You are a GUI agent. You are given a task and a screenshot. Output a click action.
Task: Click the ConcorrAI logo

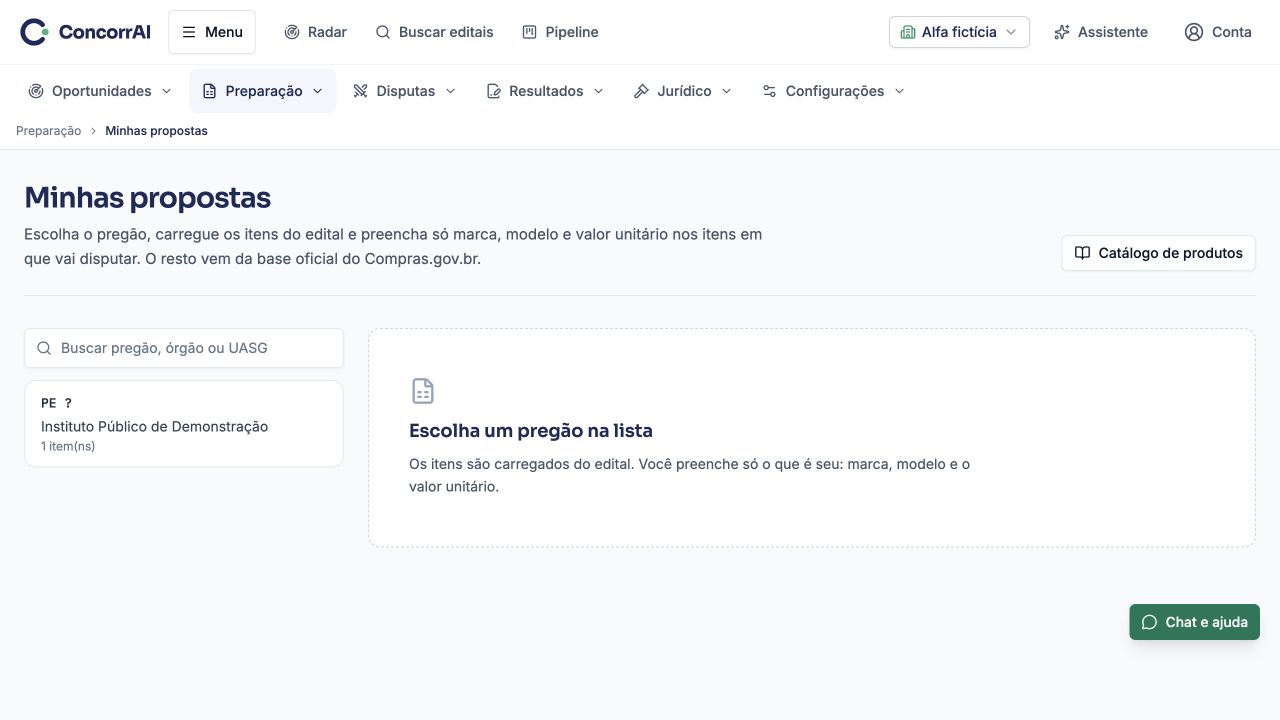point(85,32)
